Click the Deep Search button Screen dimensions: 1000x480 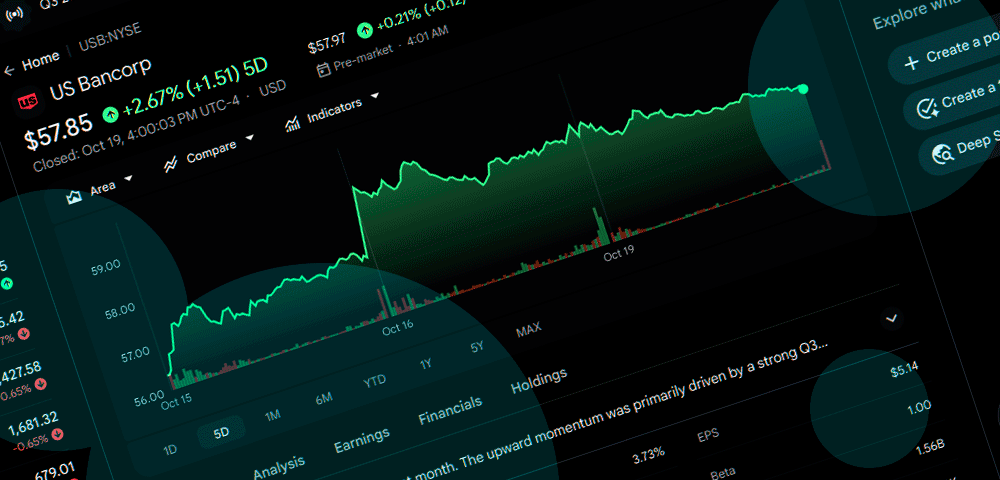(x=959, y=147)
